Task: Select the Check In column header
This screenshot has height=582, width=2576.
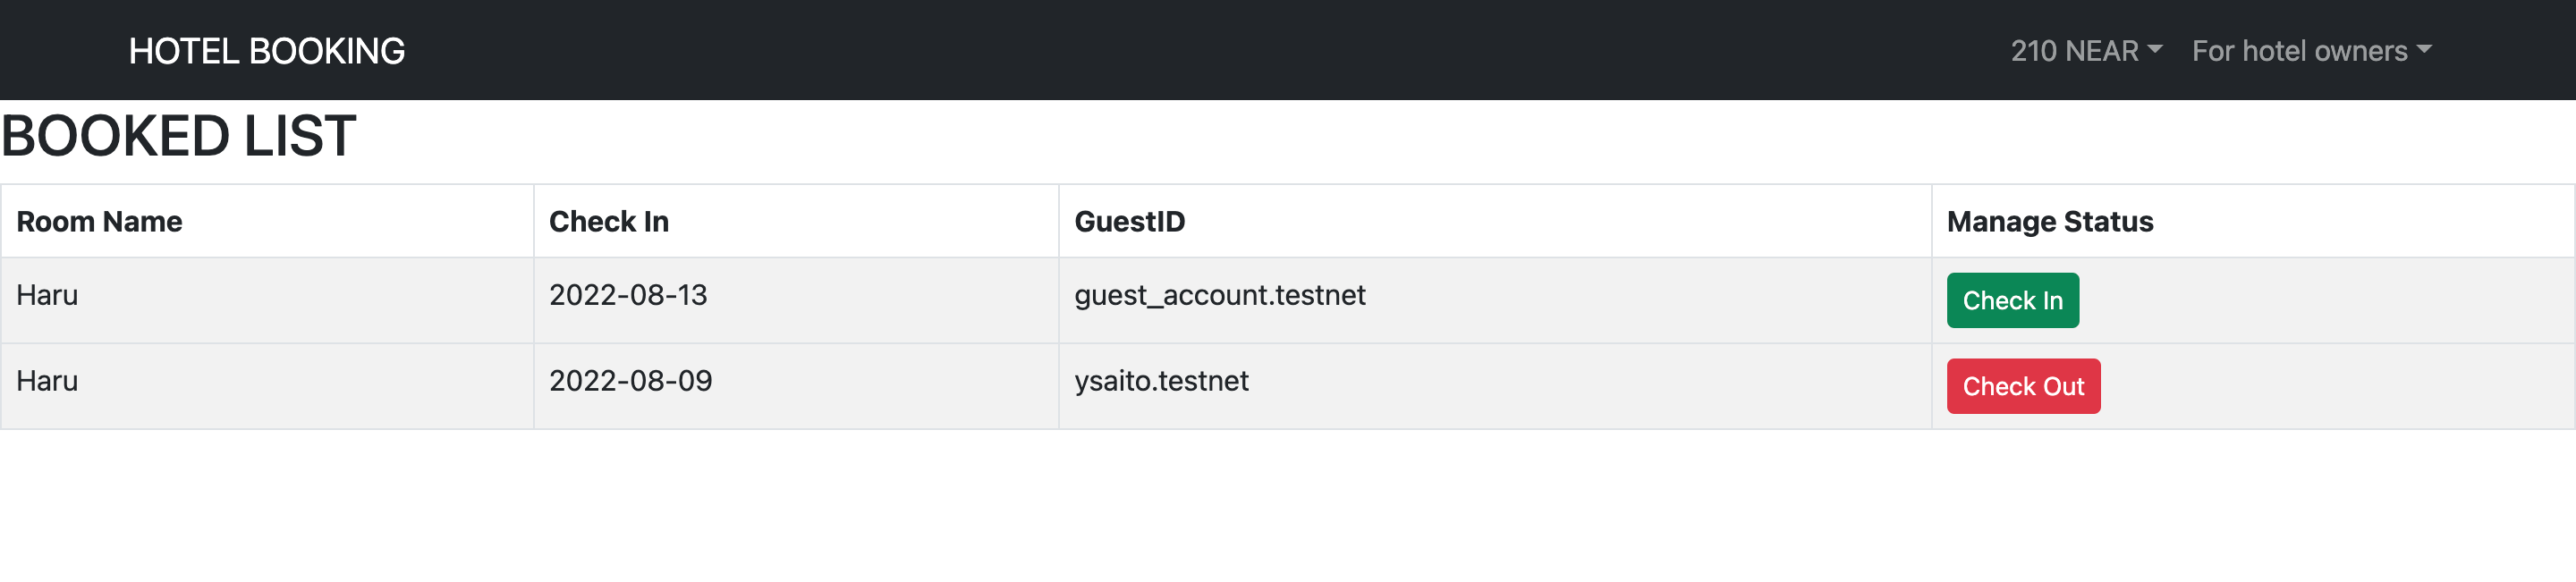Action: 796,221
